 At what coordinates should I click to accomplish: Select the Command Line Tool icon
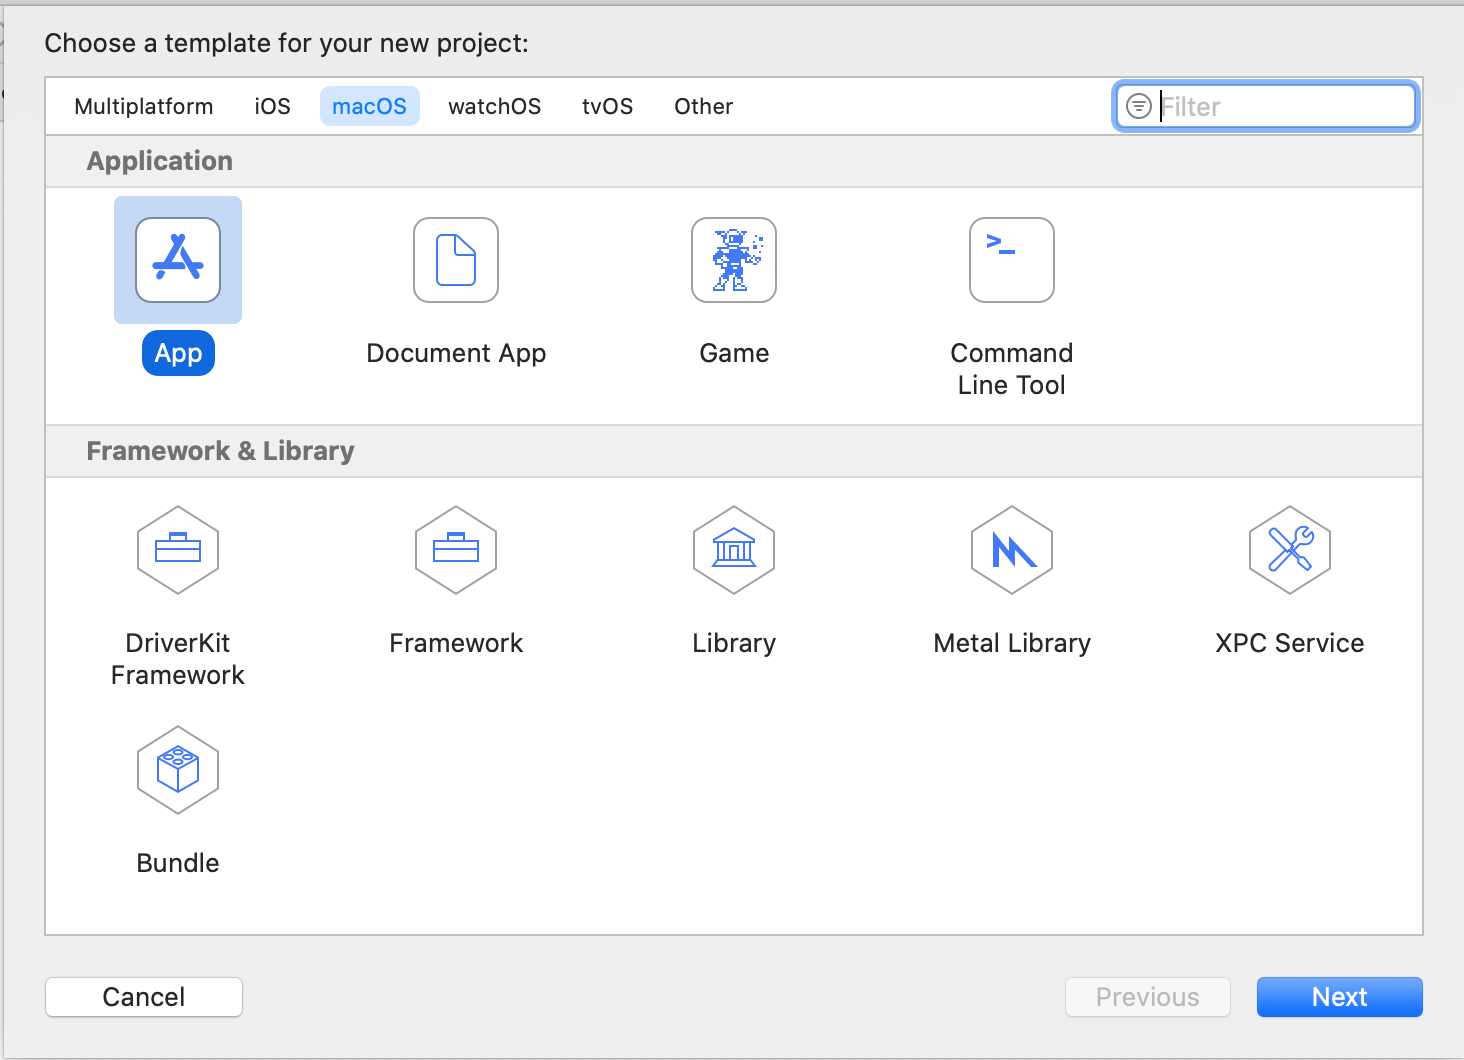pos(1012,260)
